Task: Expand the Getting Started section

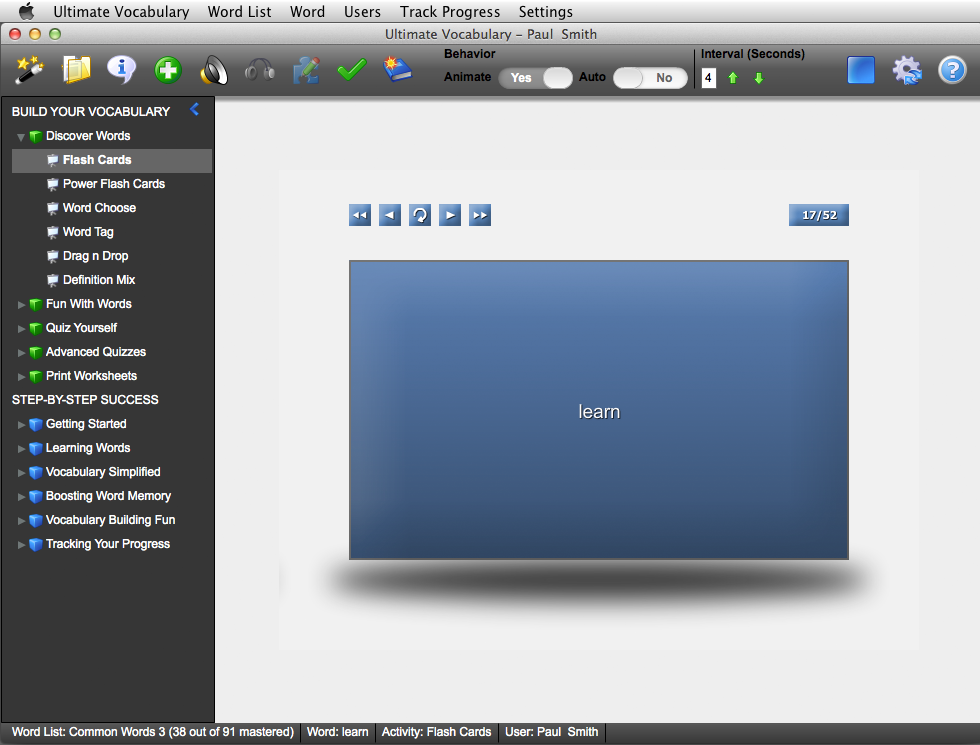Action: (22, 424)
